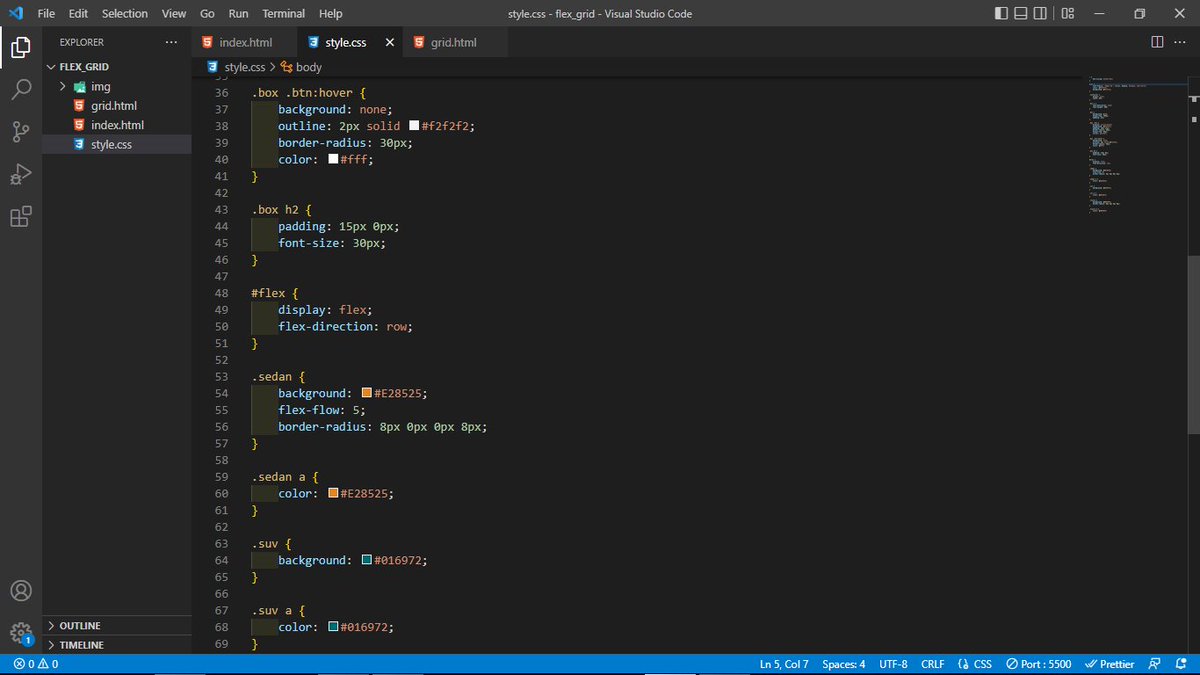Viewport: 1200px width, 675px height.
Task: Open the Extensions view
Action: [x=20, y=217]
